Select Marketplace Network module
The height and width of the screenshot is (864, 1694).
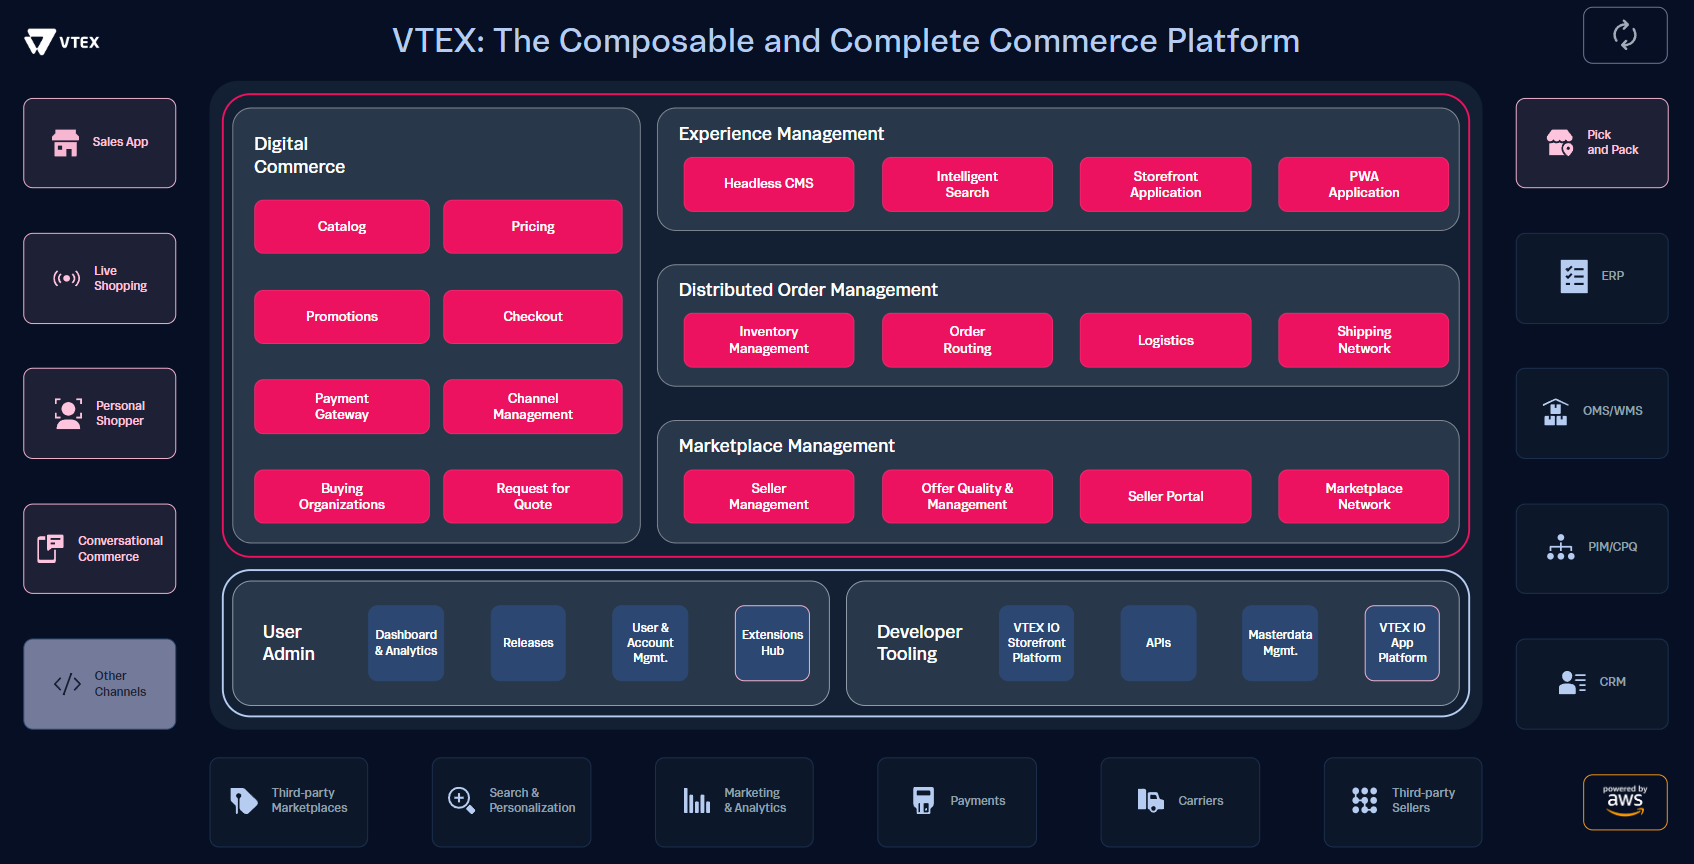1364,497
